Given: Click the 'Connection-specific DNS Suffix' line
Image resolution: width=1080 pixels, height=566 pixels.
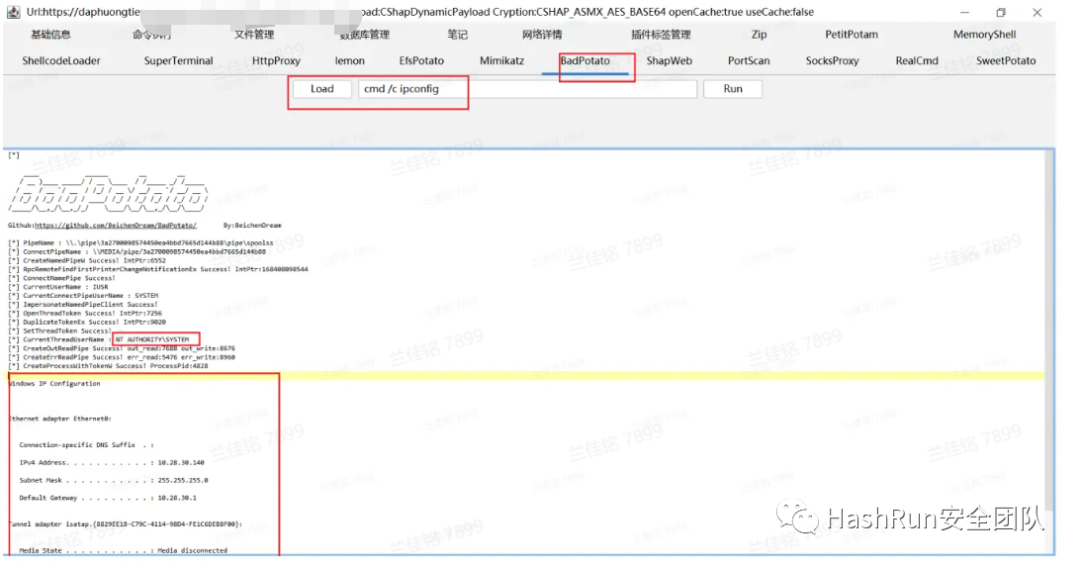Looking at the screenshot, I should (x=86, y=445).
